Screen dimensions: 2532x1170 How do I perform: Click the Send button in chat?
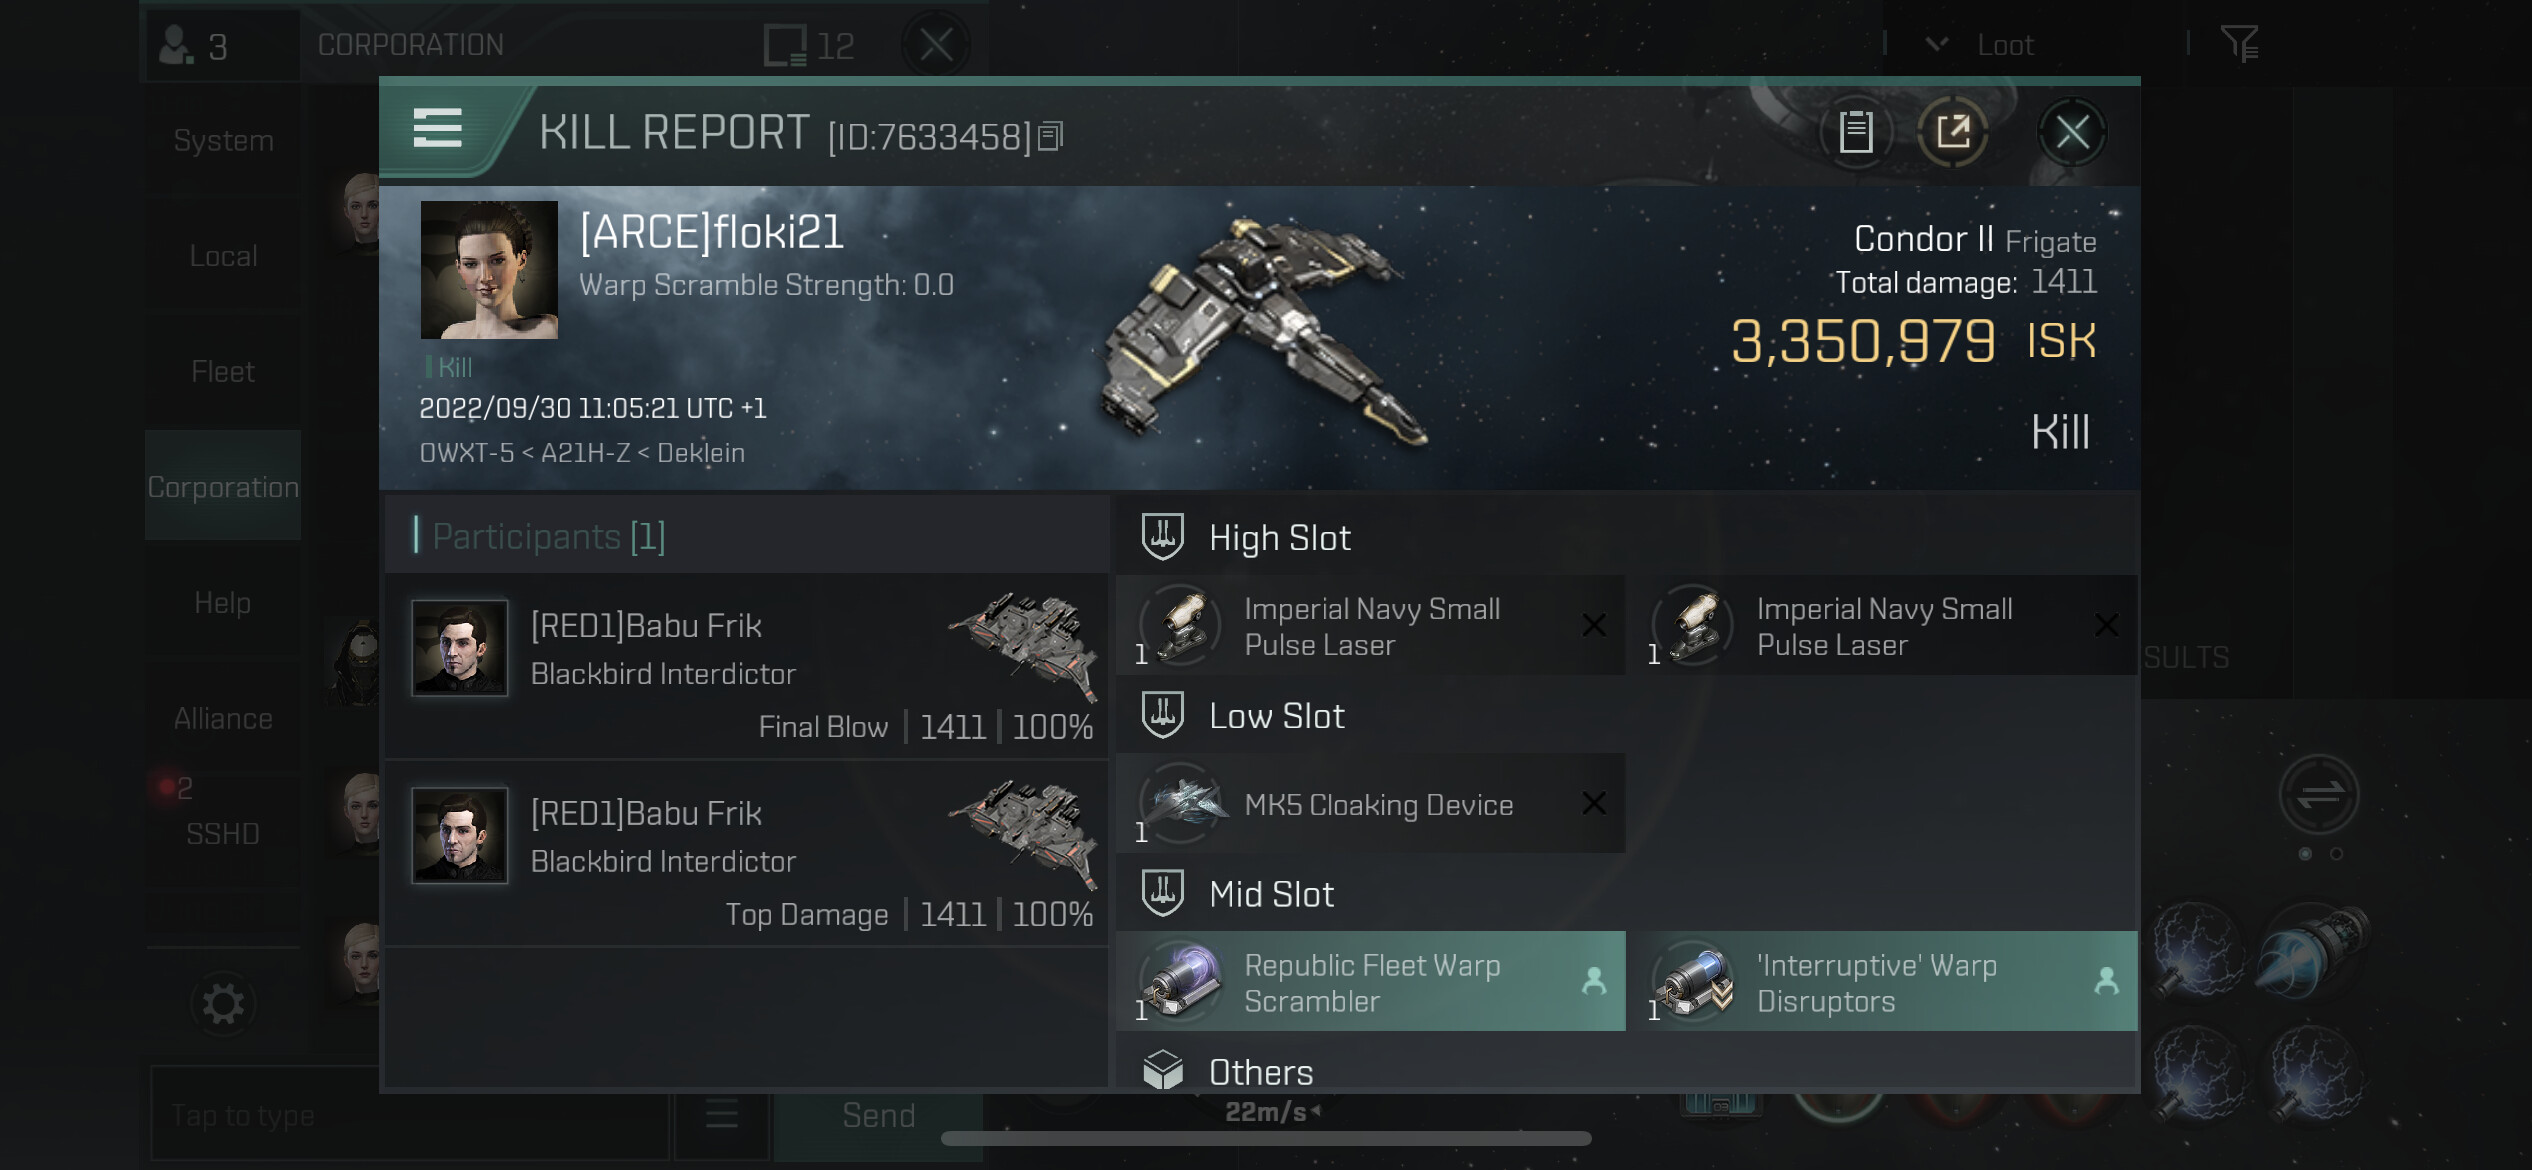coord(878,1115)
